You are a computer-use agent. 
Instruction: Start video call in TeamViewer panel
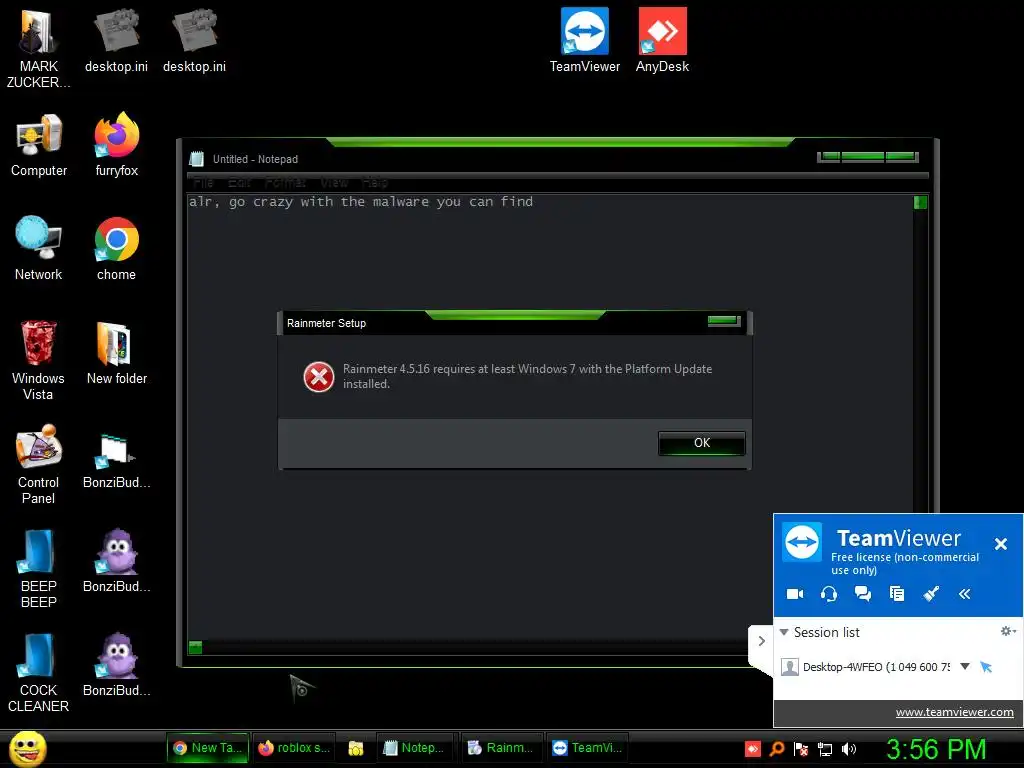coord(795,594)
